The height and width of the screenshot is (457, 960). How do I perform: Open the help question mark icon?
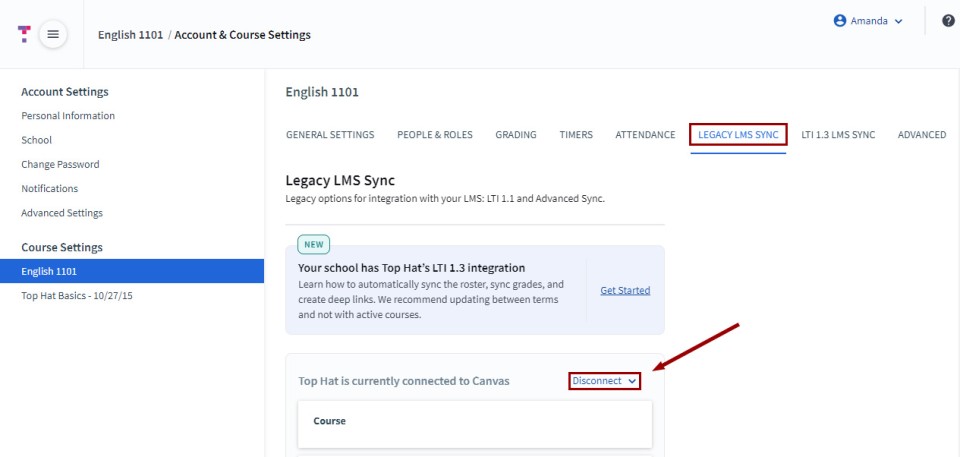(948, 21)
